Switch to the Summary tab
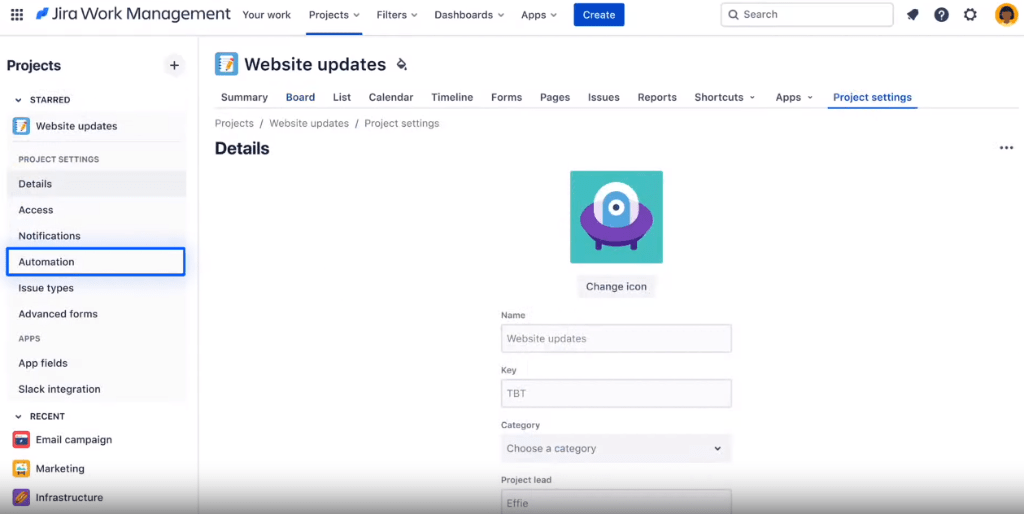 [244, 97]
